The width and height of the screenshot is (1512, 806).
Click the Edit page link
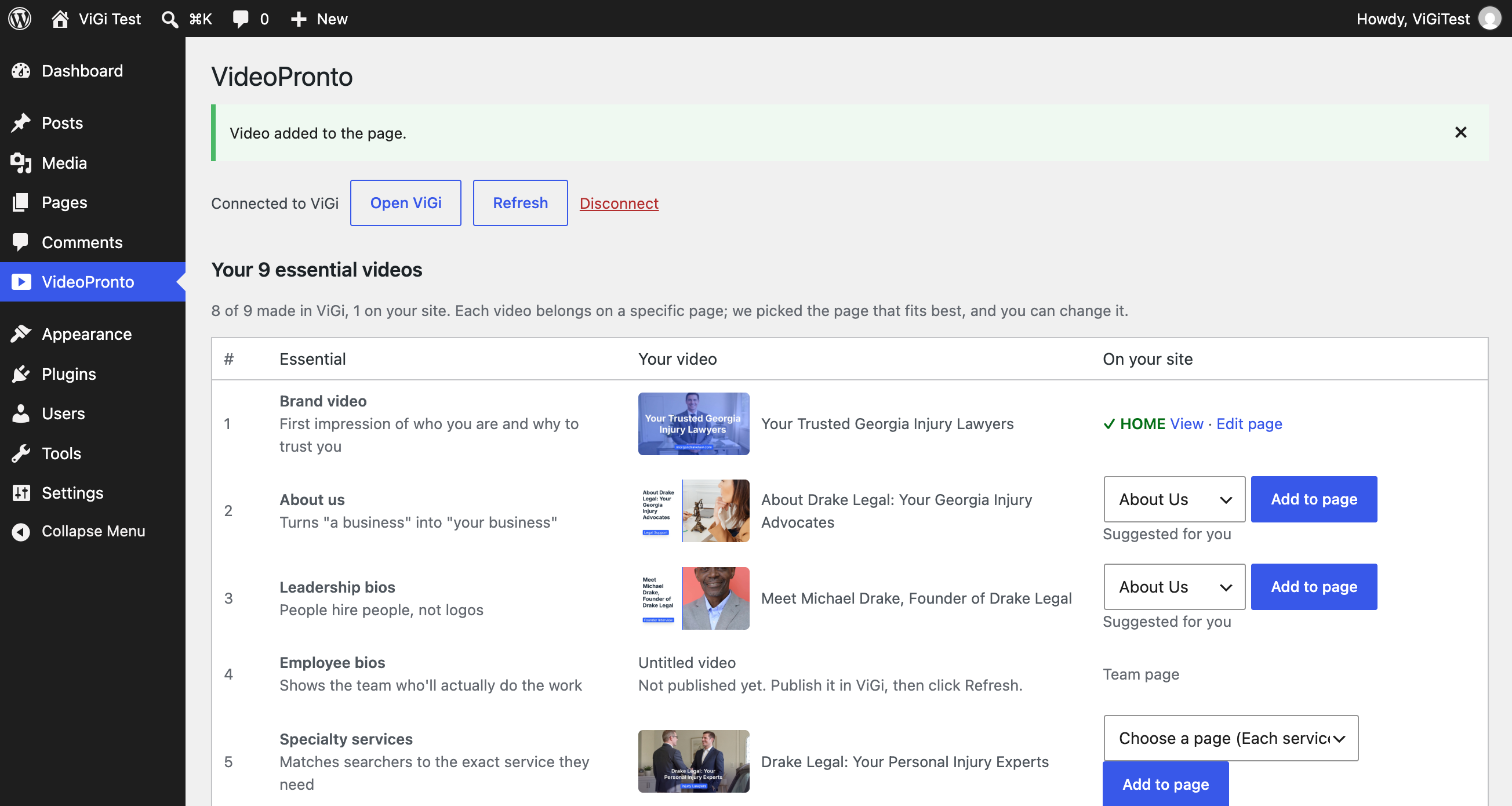click(1249, 424)
